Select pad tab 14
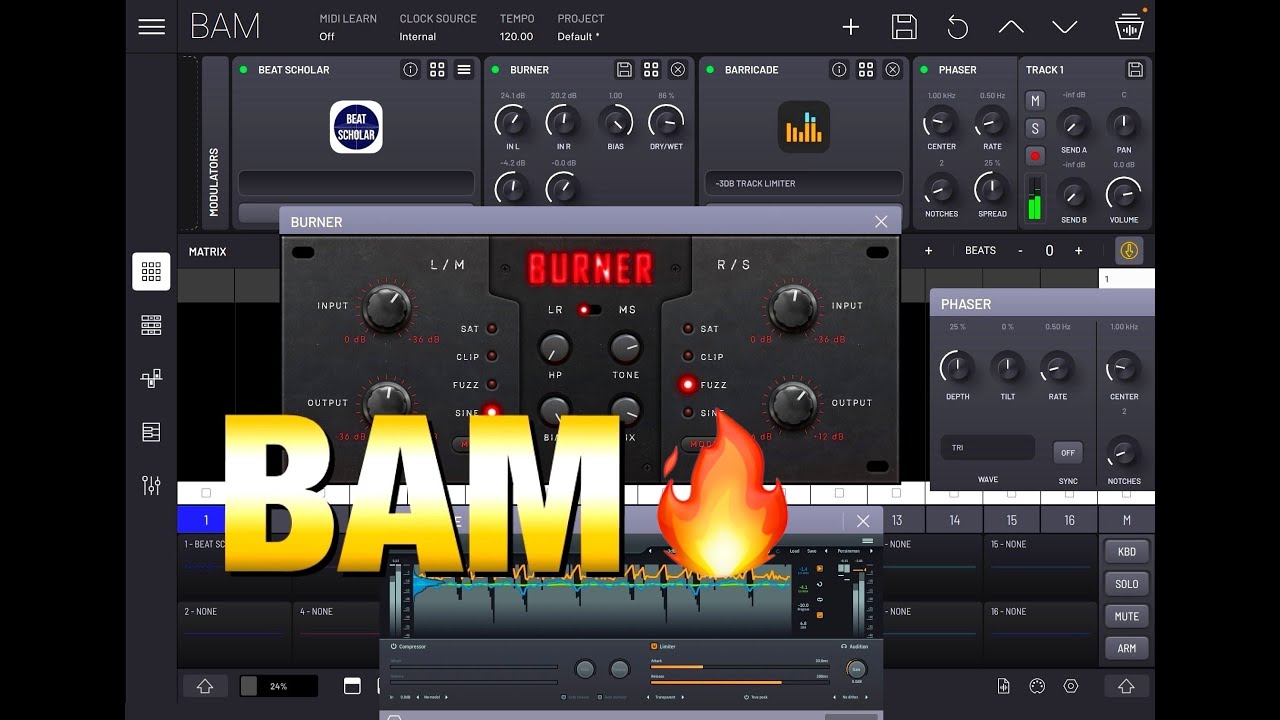 click(x=955, y=520)
